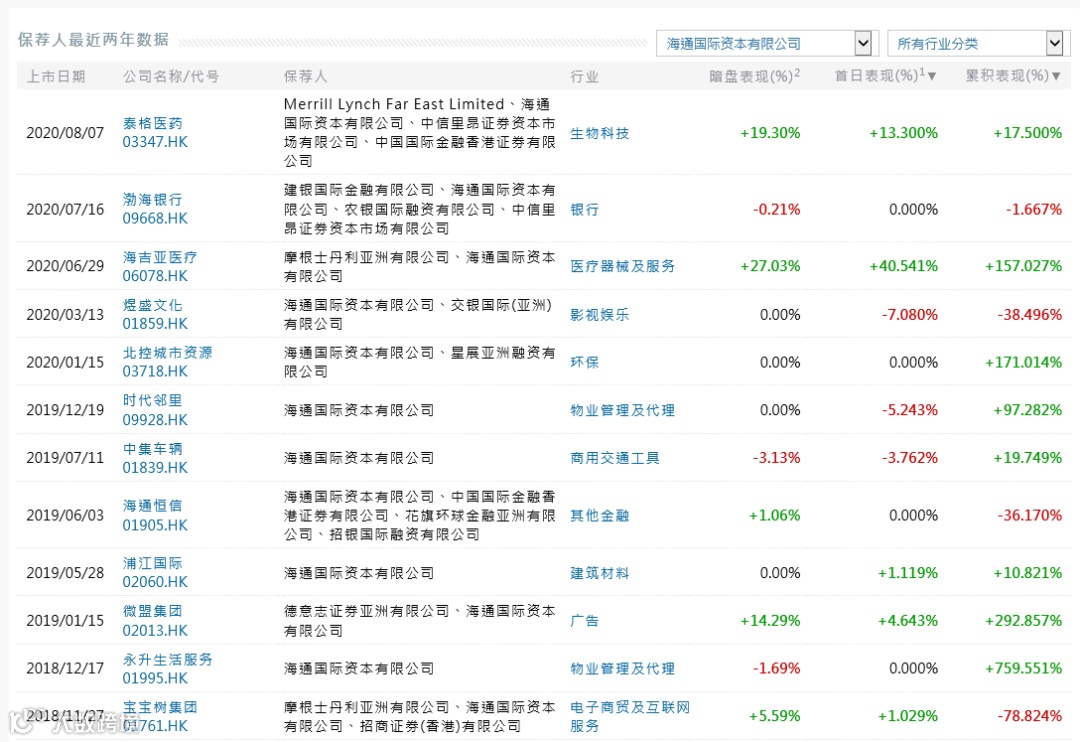This screenshot has height=742, width=1080.
Task: Click the +13.300% first-day value
Action: 903,133
